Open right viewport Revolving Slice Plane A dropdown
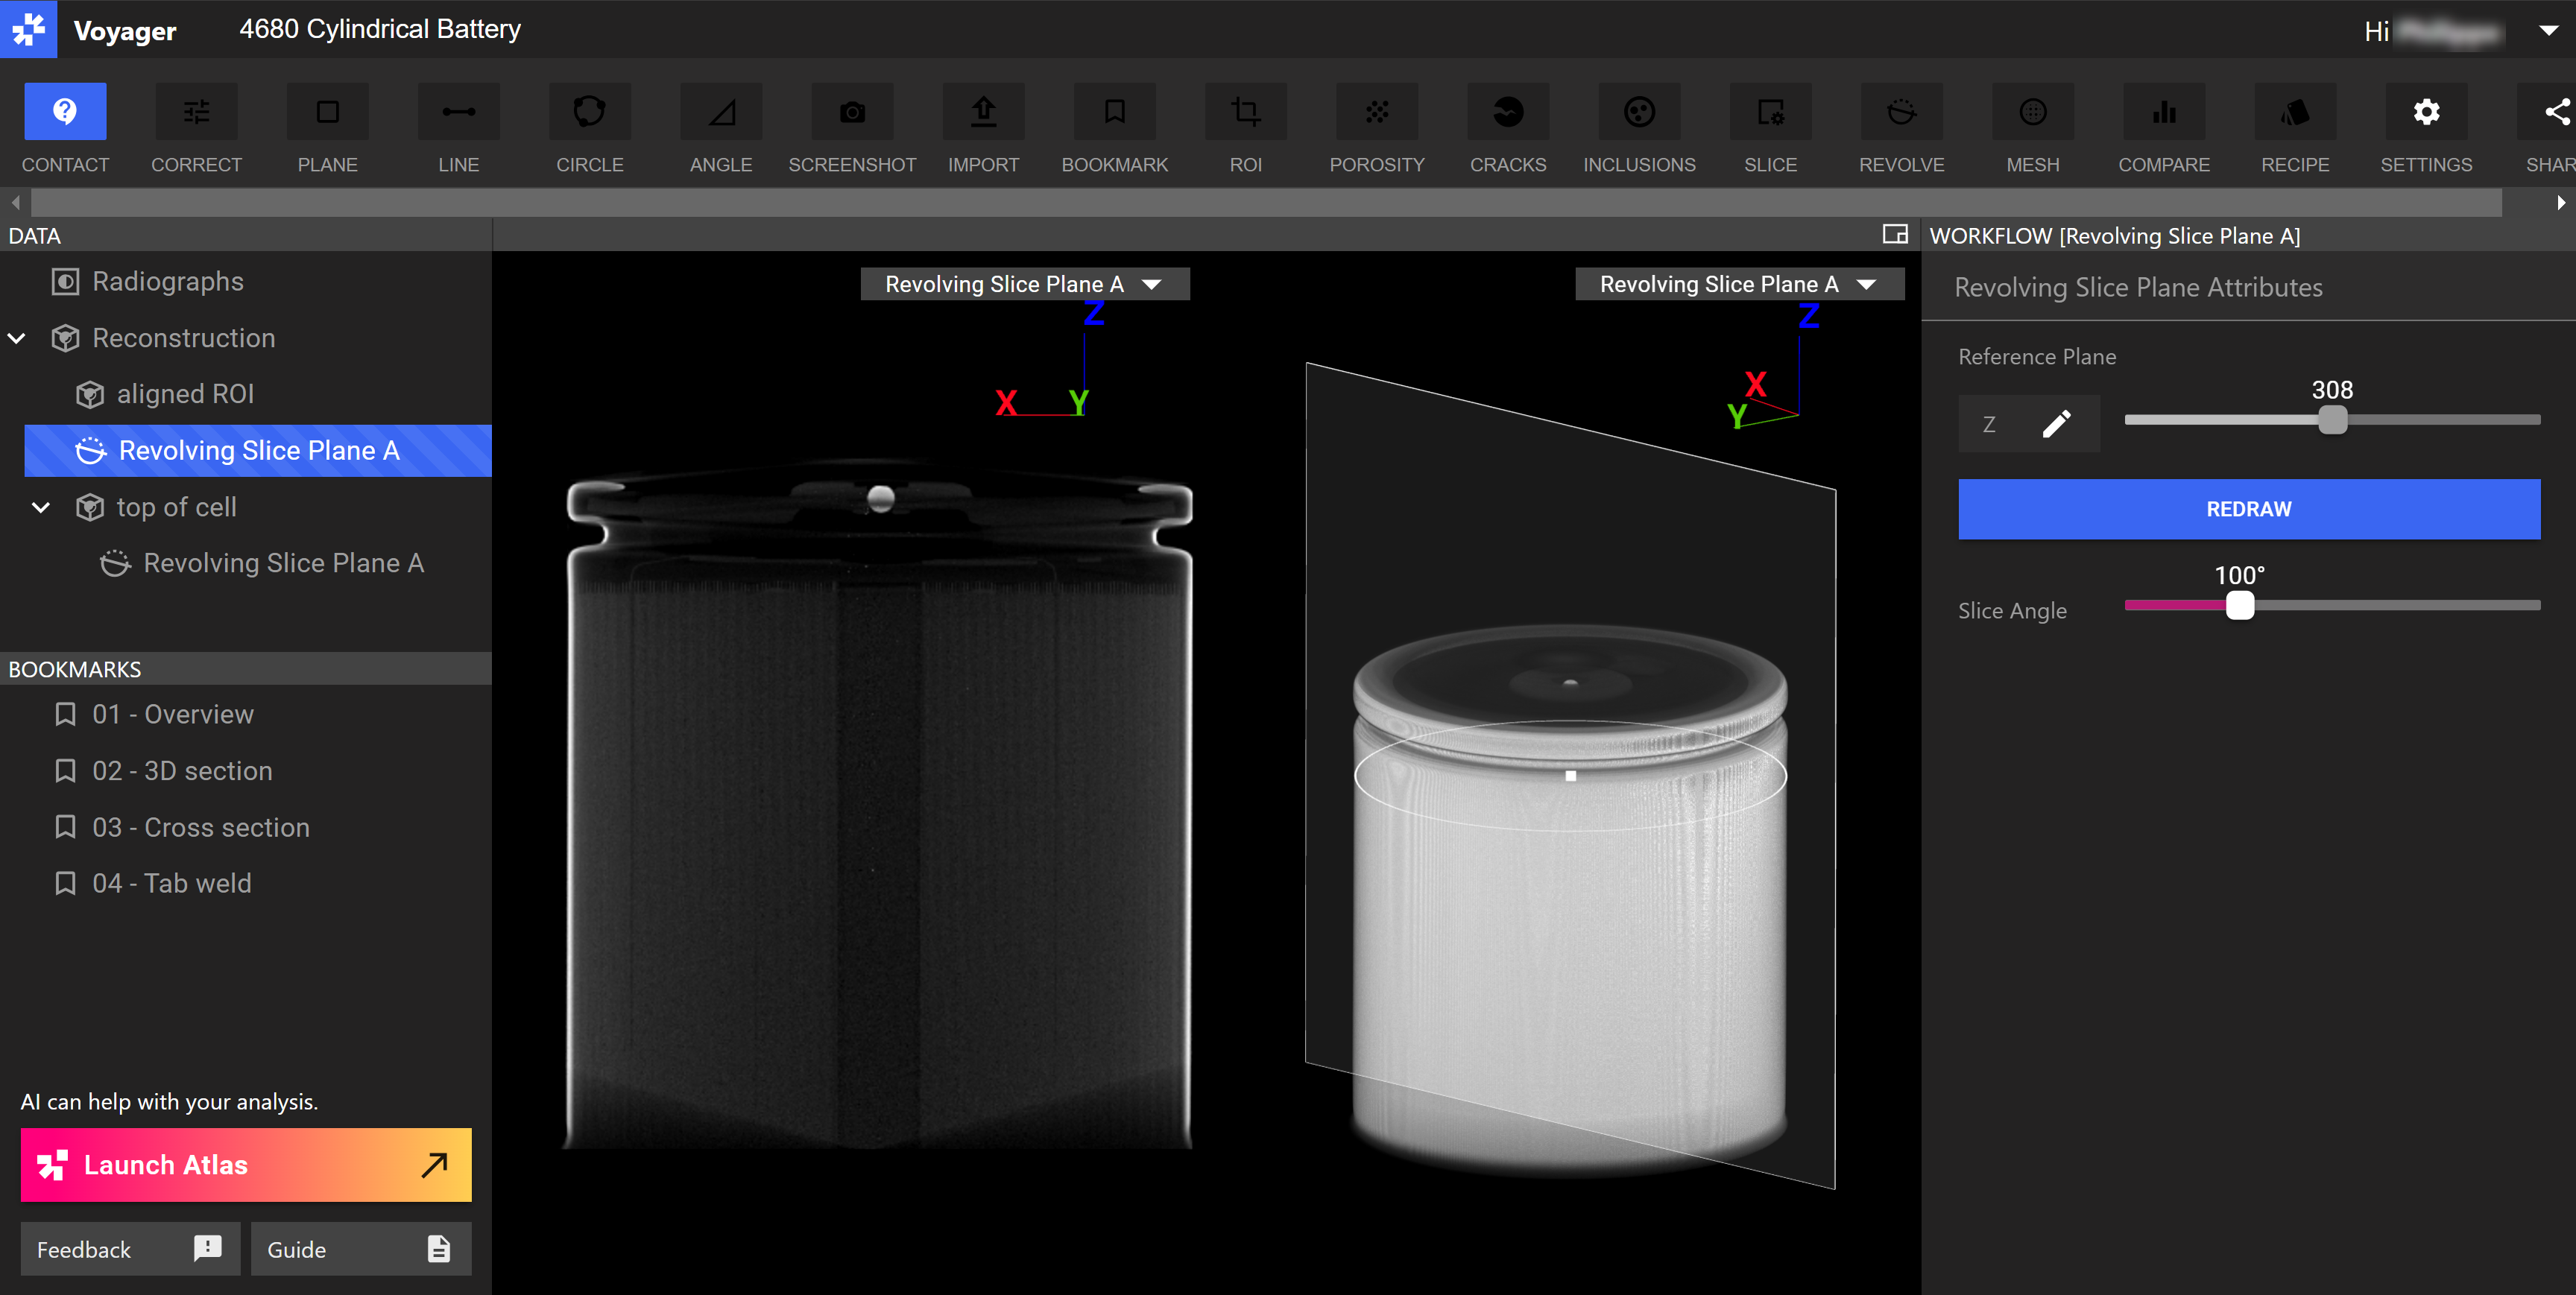Image resolution: width=2576 pixels, height=1295 pixels. coord(1866,284)
